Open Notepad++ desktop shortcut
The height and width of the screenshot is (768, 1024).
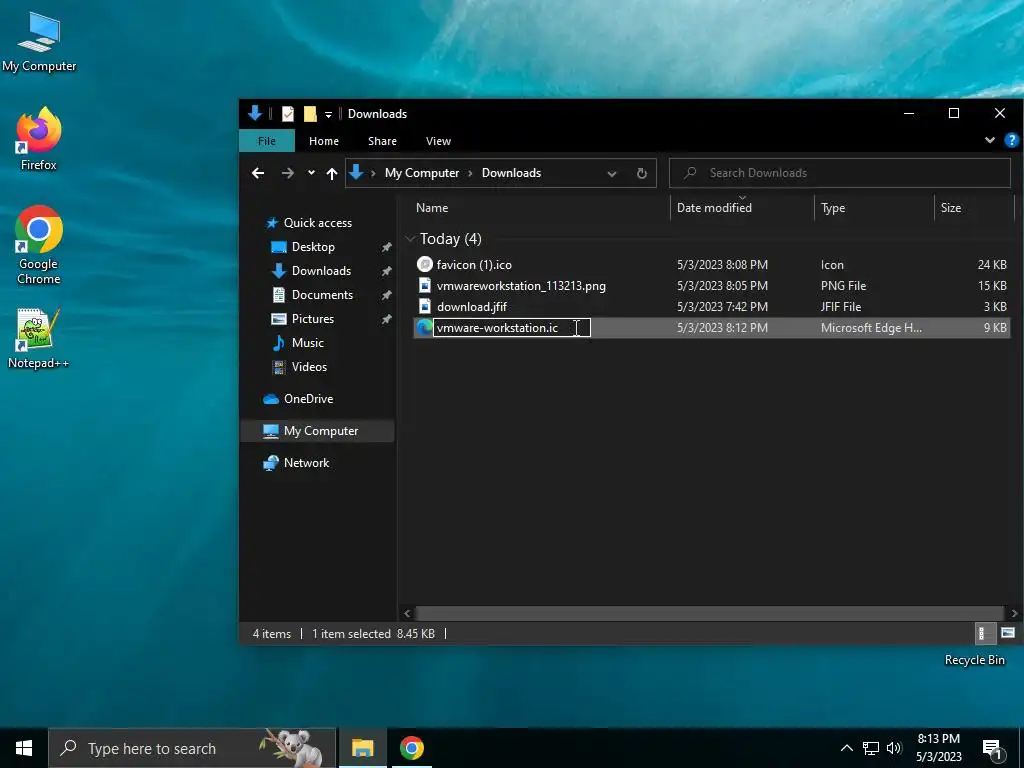[38, 338]
